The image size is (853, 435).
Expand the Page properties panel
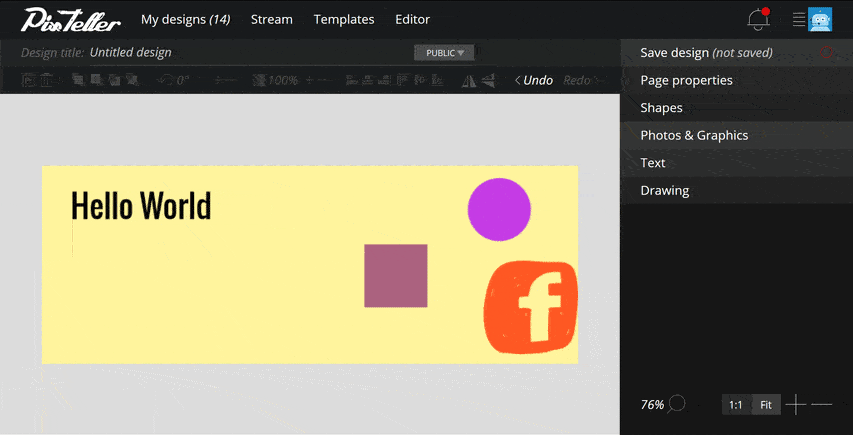(x=737, y=80)
